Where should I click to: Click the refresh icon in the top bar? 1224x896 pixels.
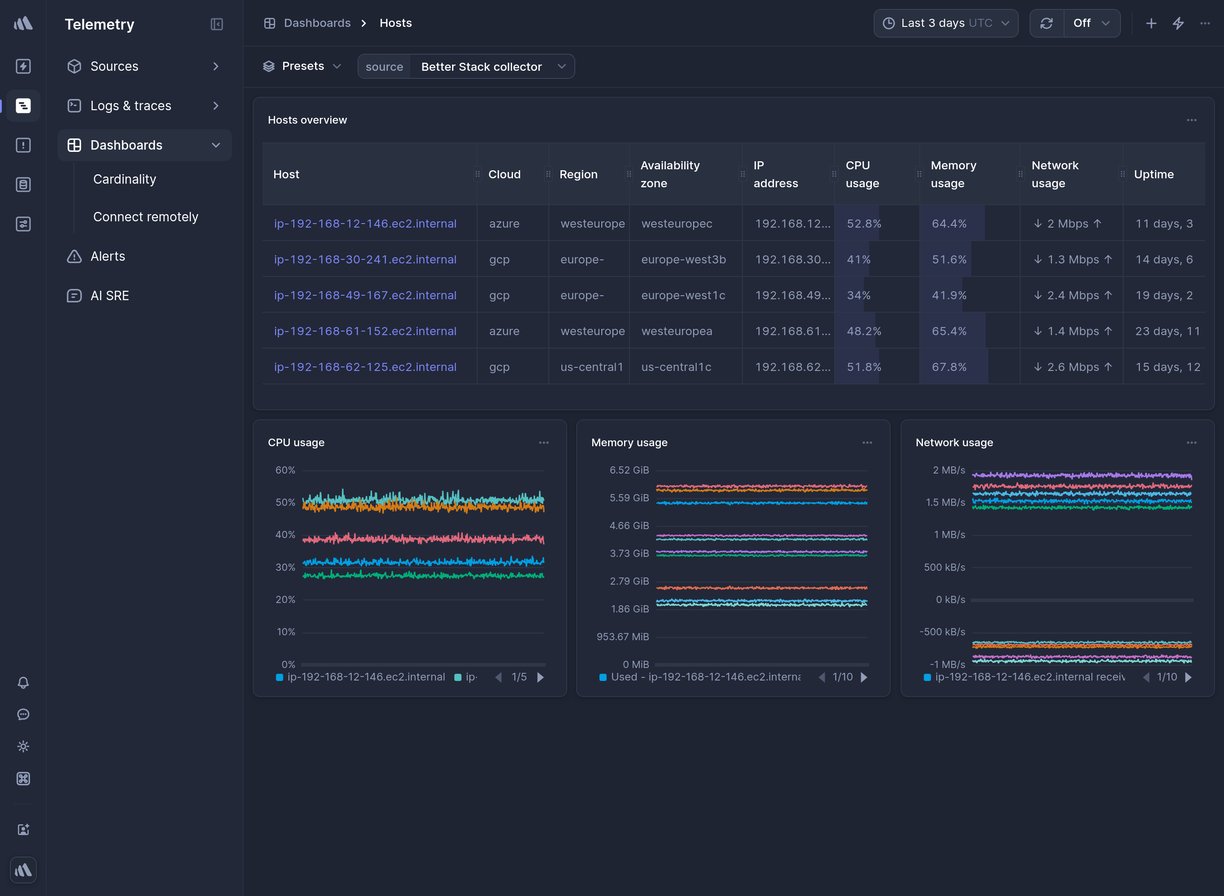click(x=1046, y=22)
